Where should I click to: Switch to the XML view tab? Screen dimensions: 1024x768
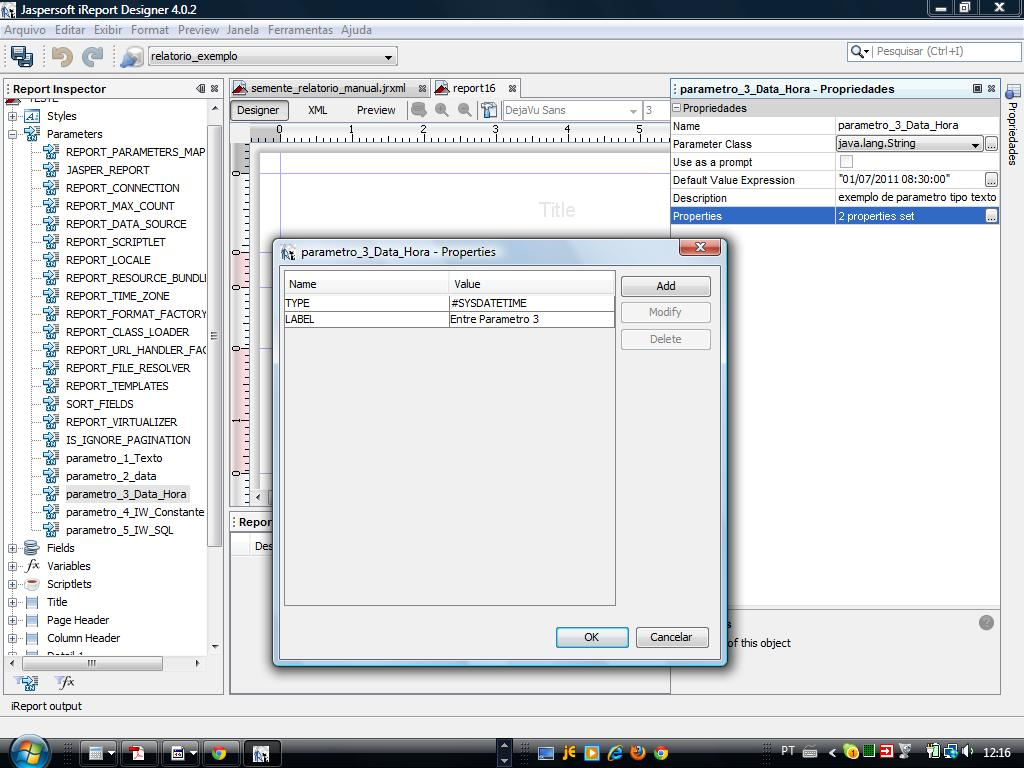click(x=317, y=110)
